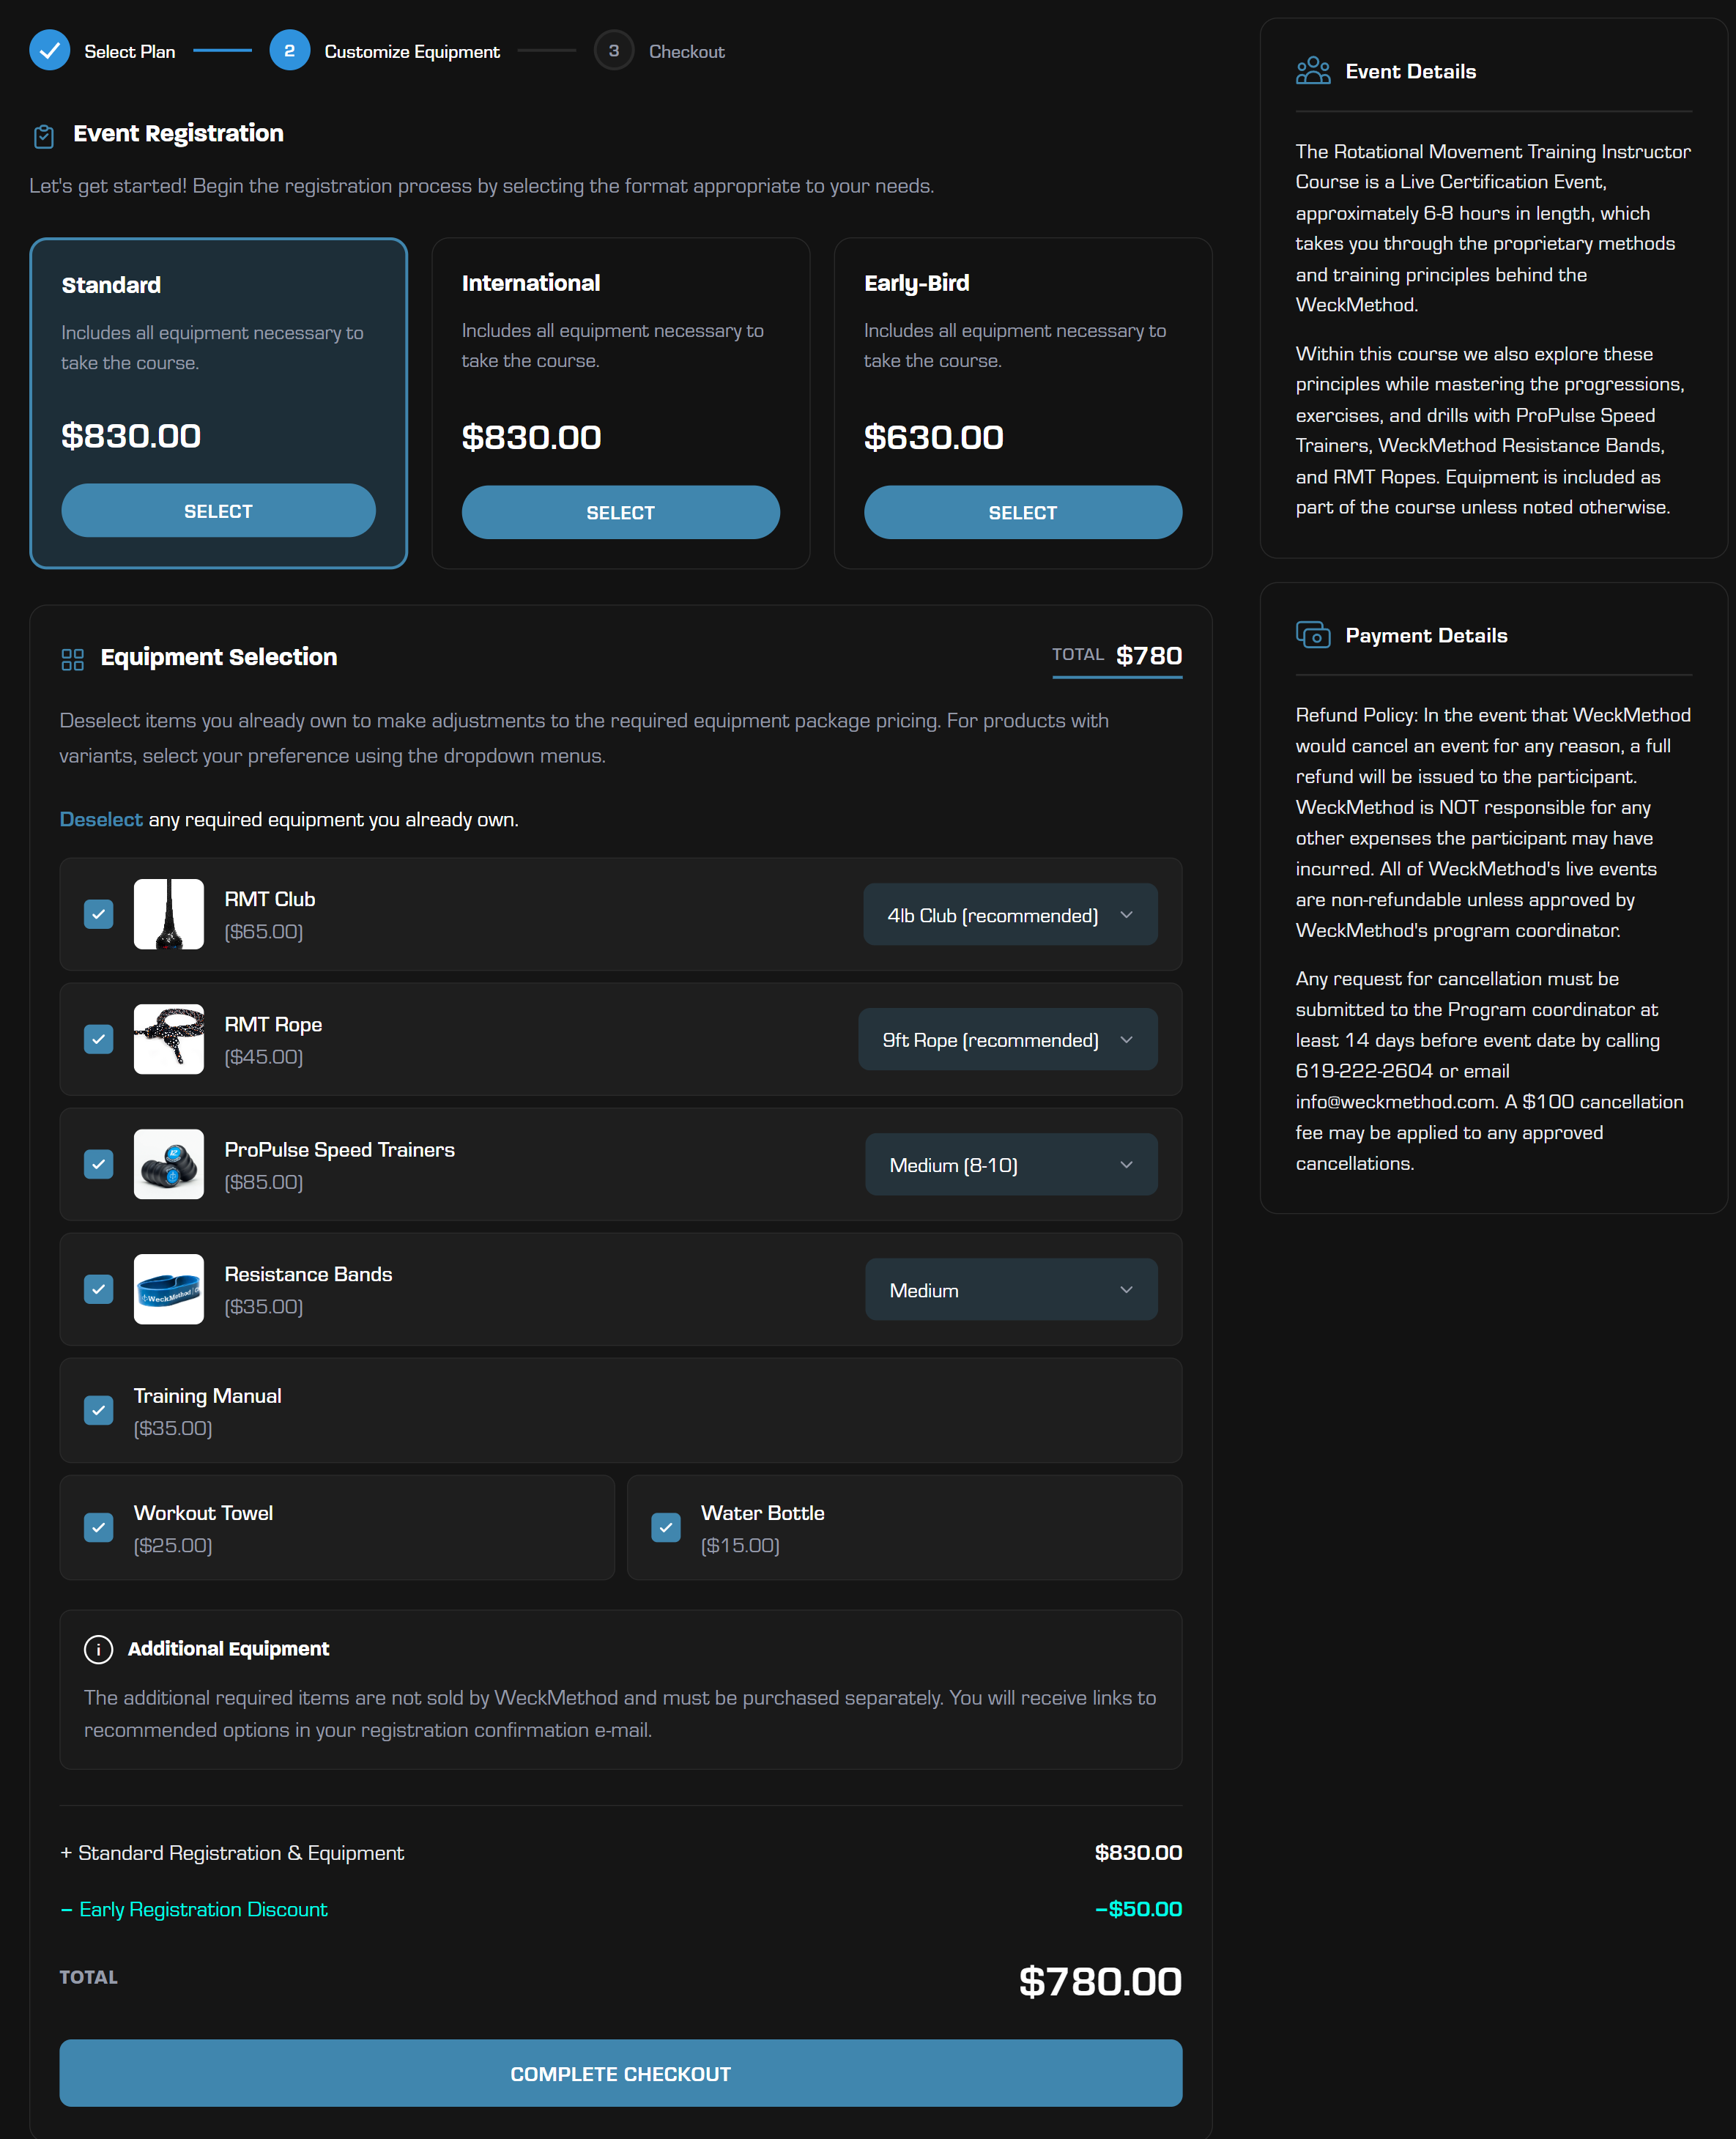The height and width of the screenshot is (2139, 1736).
Task: Open the 4lb Club variant dropdown
Action: click(x=1009, y=915)
